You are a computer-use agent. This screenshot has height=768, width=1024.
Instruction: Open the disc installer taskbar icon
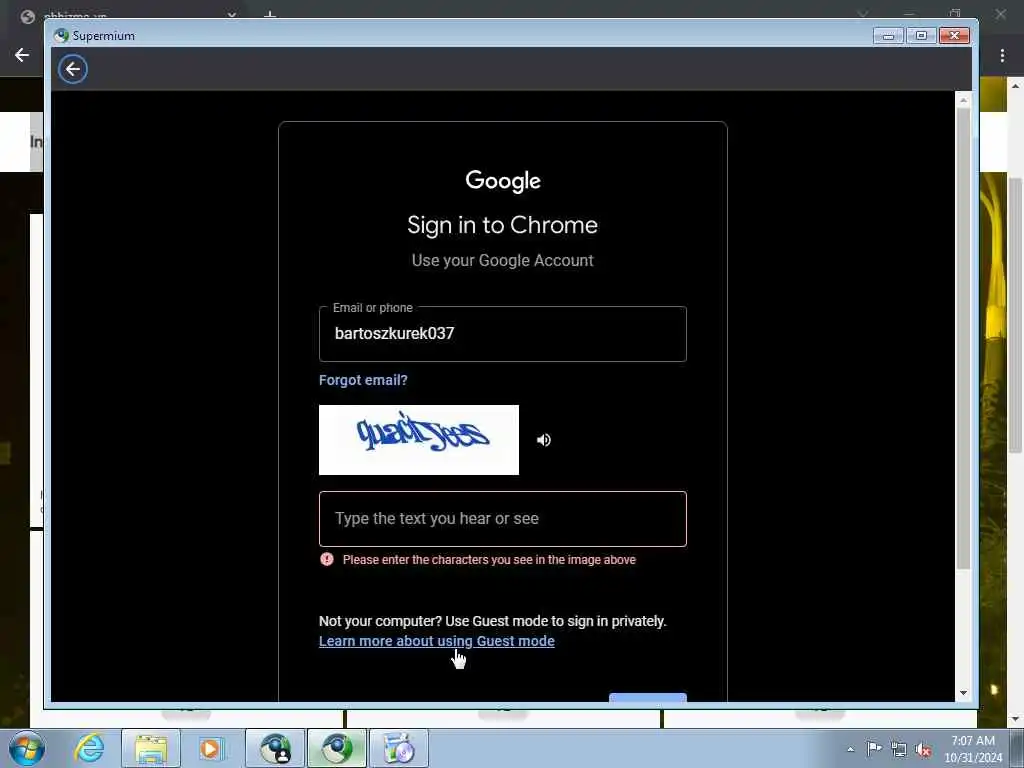tap(399, 748)
